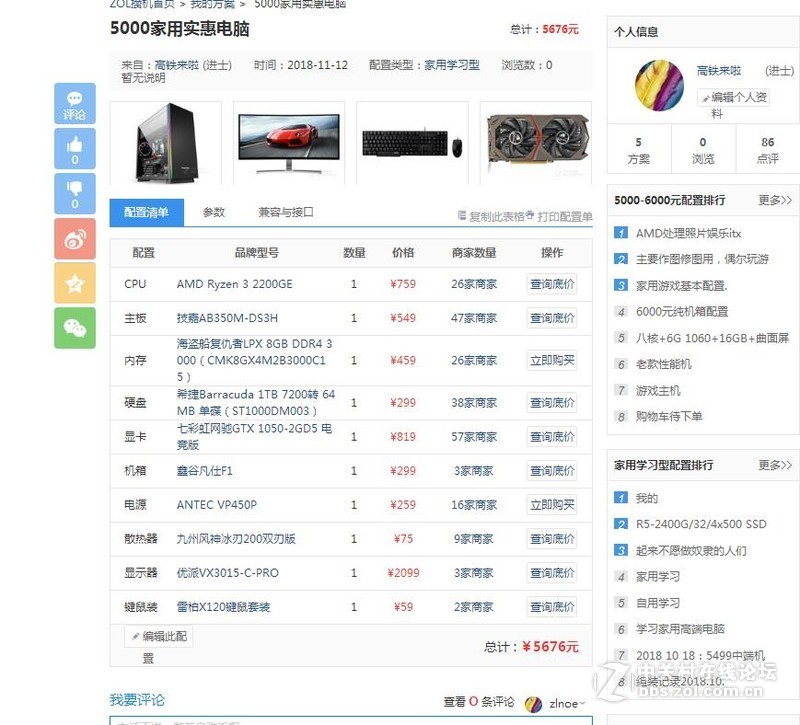Favorite this build with the star icon
The image size is (800, 725).
75,283
